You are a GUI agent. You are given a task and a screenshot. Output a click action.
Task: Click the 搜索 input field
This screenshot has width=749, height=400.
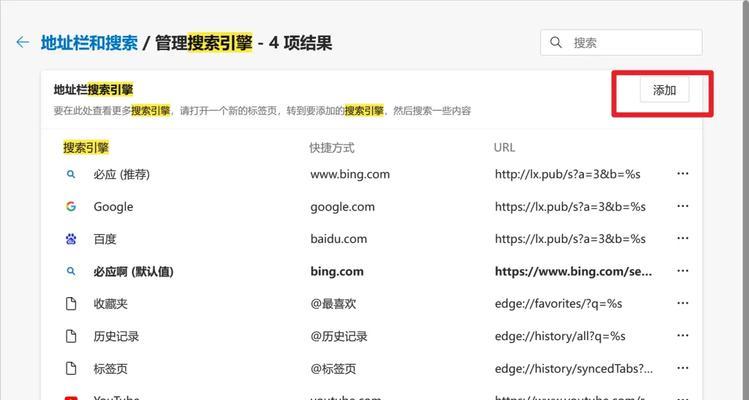click(630, 43)
